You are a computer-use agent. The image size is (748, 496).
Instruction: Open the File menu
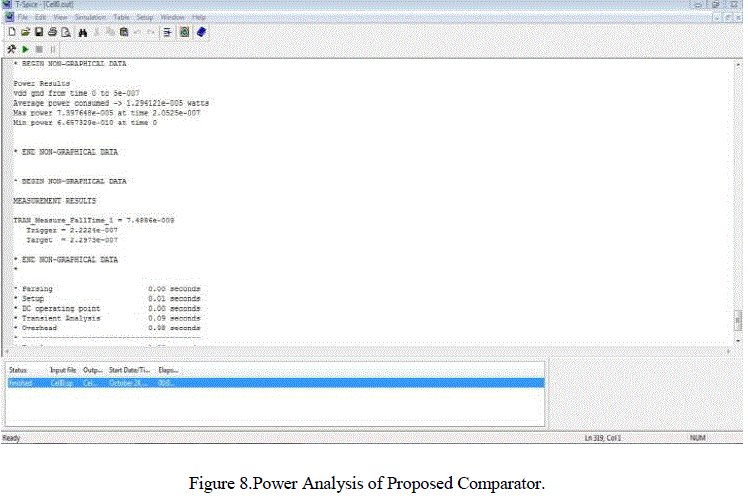(x=22, y=18)
